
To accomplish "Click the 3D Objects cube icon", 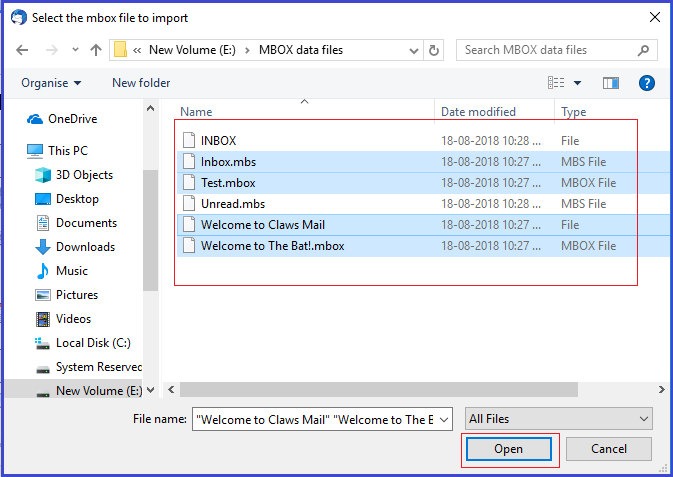I will click(x=43, y=175).
